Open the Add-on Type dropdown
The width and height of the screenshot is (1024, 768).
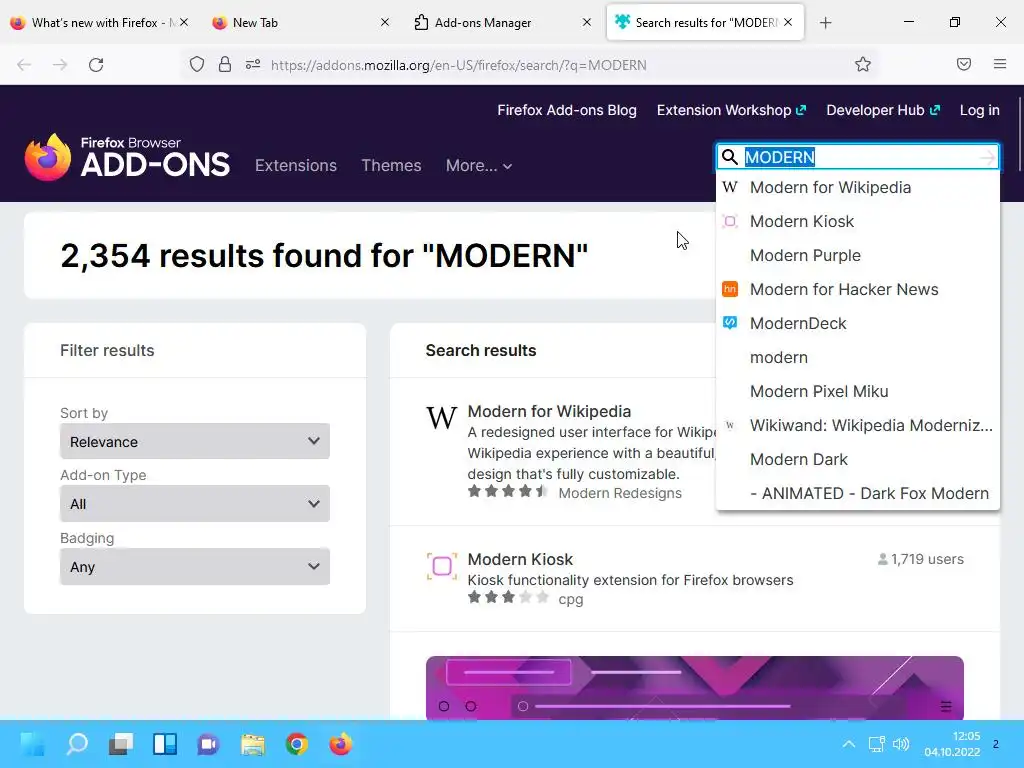click(195, 504)
